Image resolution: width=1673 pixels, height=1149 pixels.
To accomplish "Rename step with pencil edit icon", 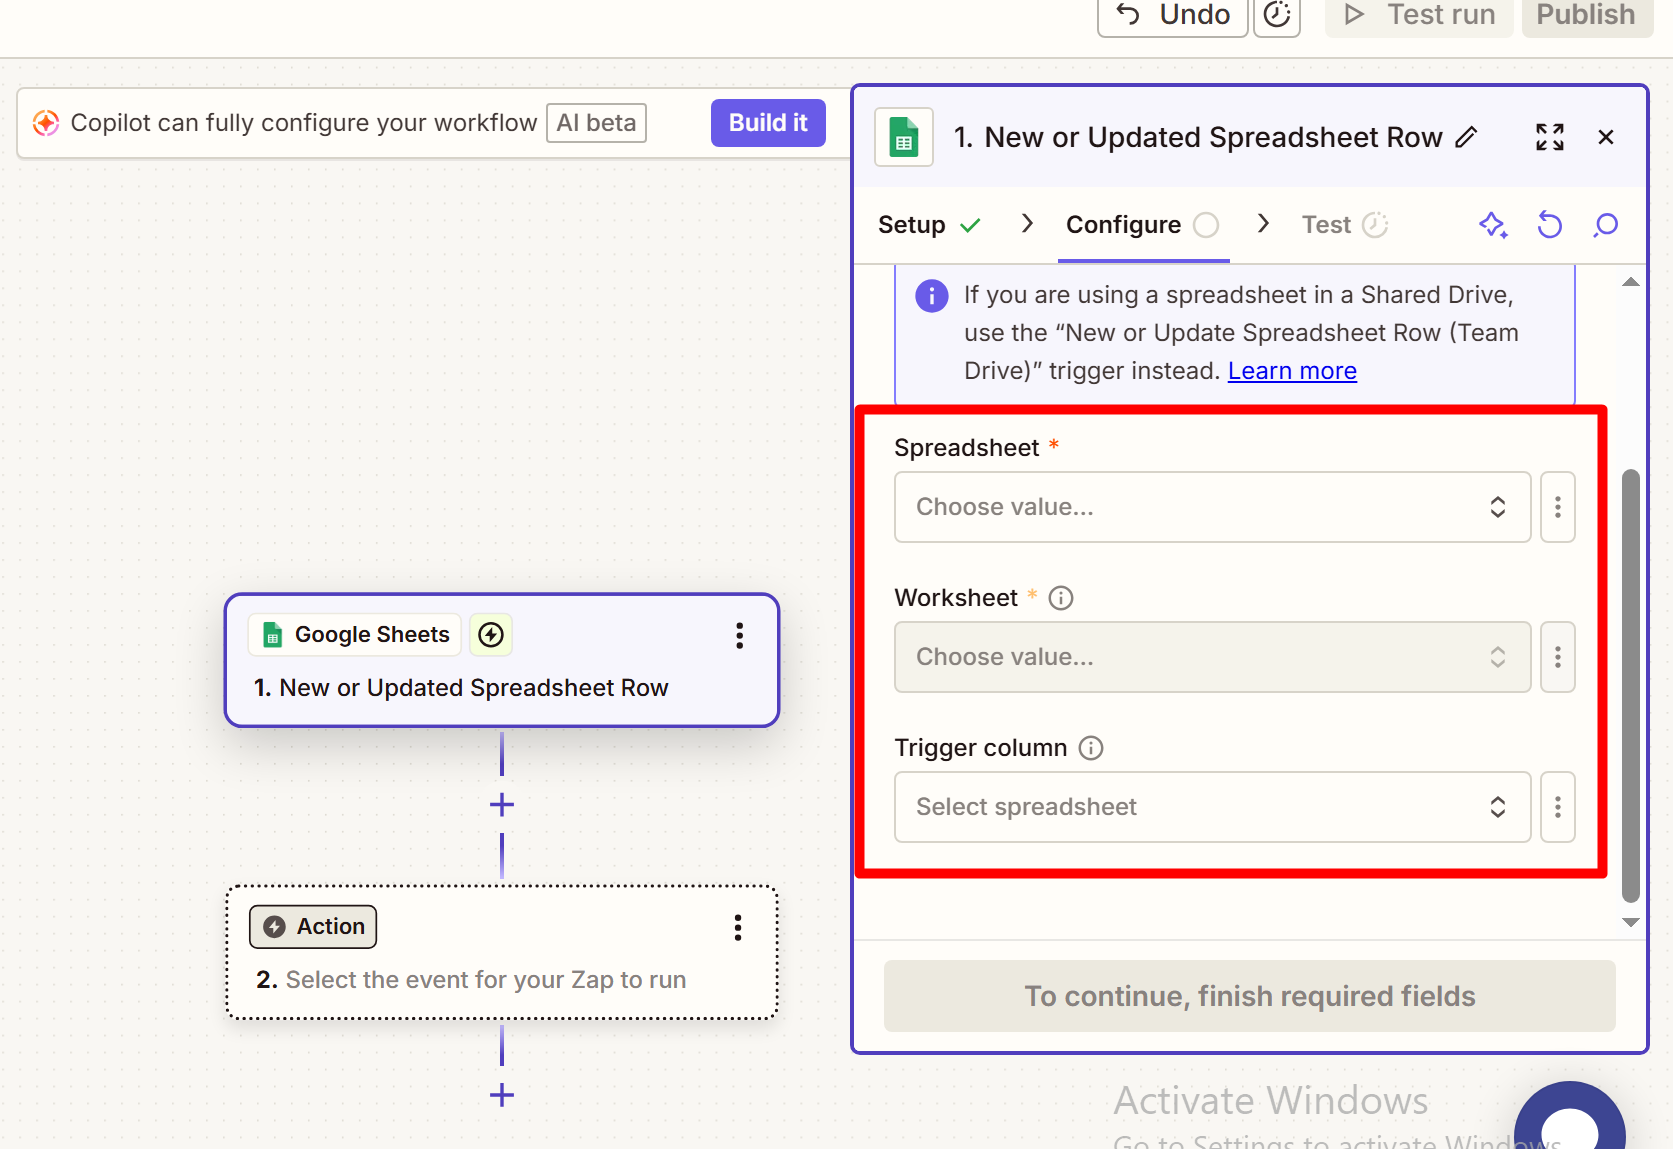I will [1466, 137].
